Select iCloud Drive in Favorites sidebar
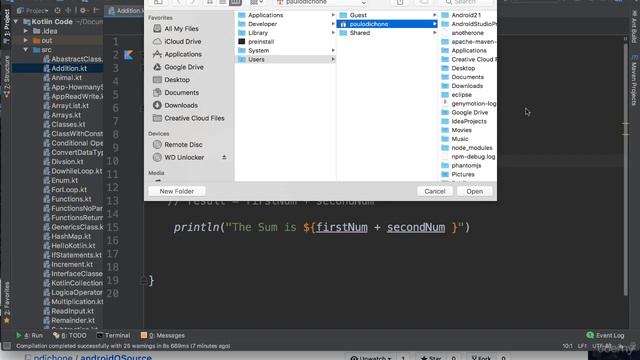 click(x=177, y=42)
